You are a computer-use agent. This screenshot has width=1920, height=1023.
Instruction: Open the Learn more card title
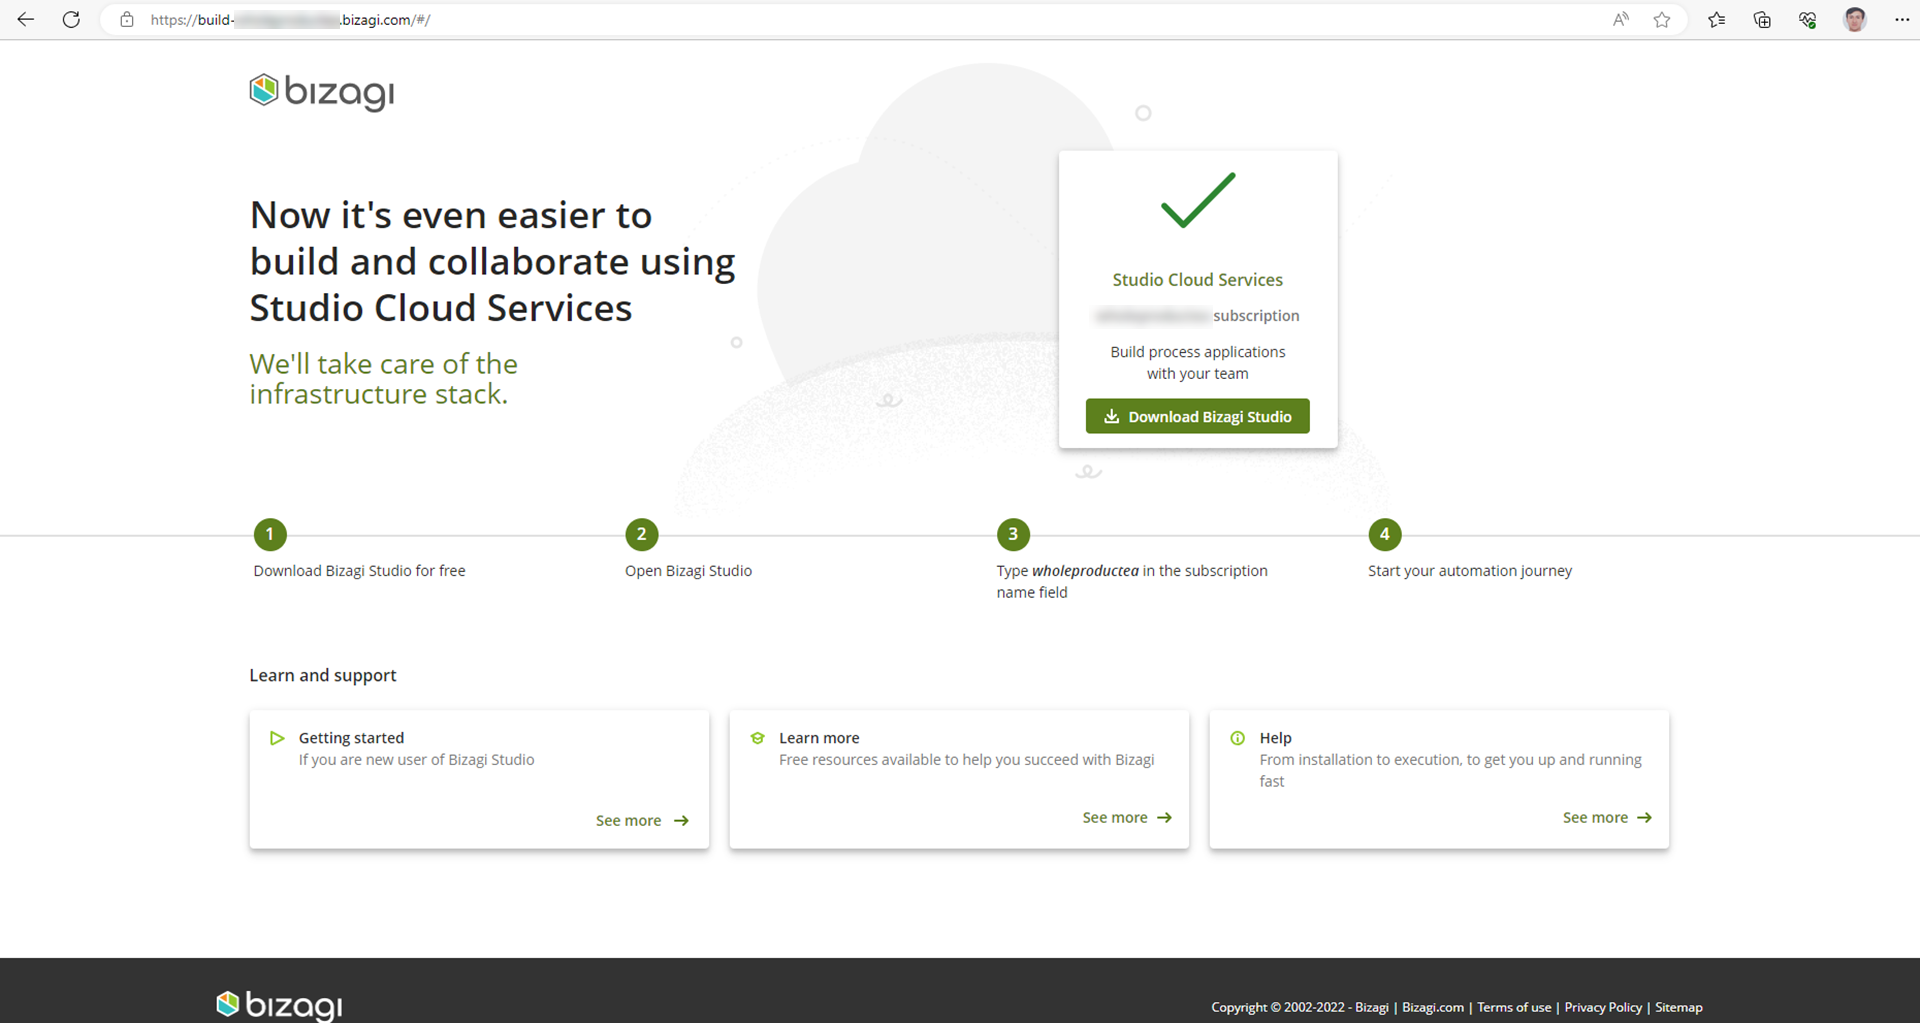tap(819, 738)
